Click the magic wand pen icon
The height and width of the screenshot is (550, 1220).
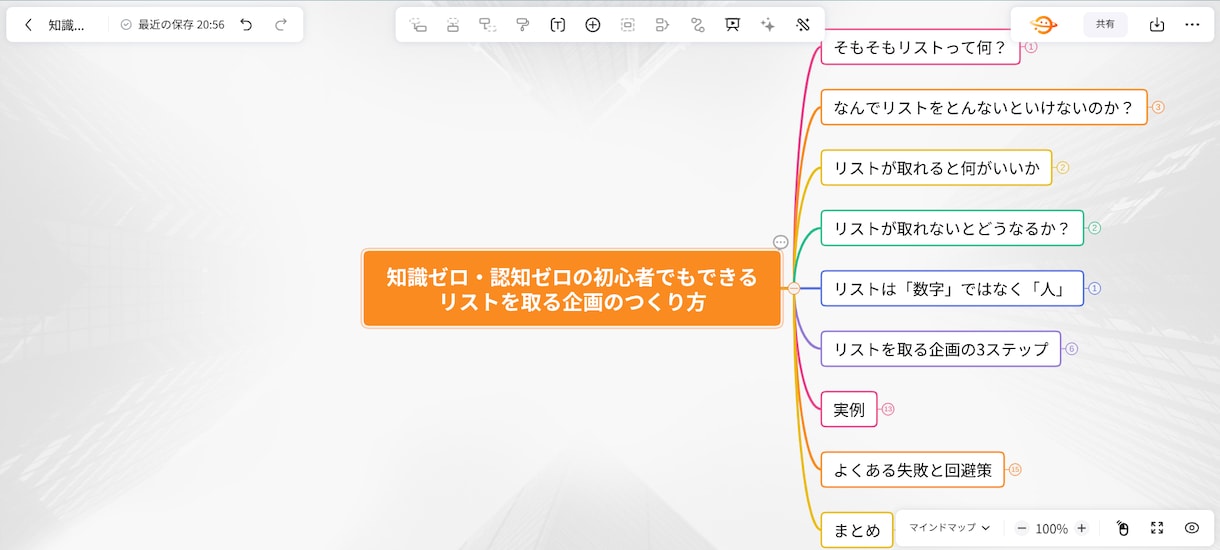(x=802, y=25)
